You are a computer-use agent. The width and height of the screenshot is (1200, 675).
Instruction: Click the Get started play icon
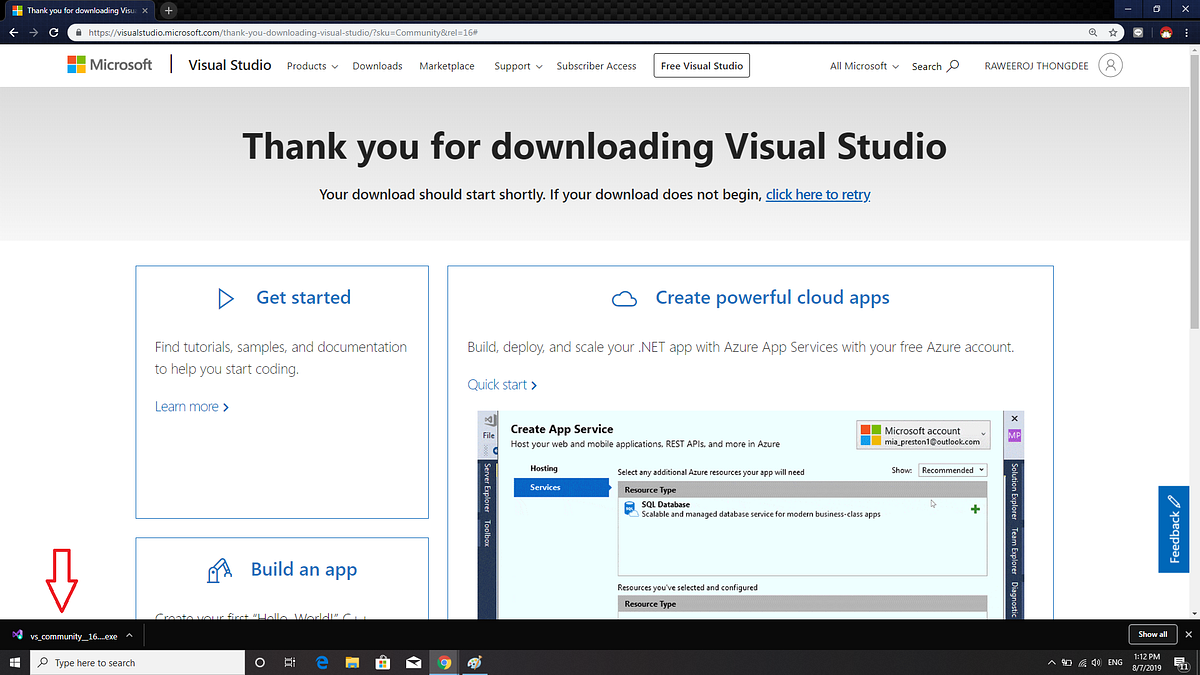(x=226, y=298)
